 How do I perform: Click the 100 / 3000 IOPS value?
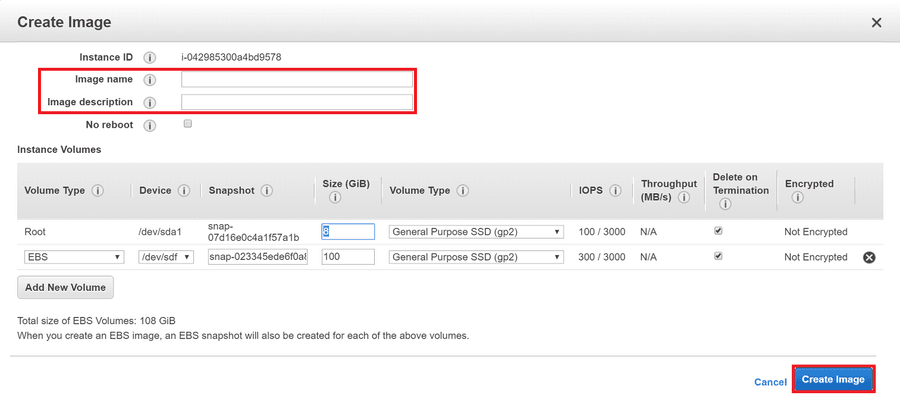coord(602,232)
